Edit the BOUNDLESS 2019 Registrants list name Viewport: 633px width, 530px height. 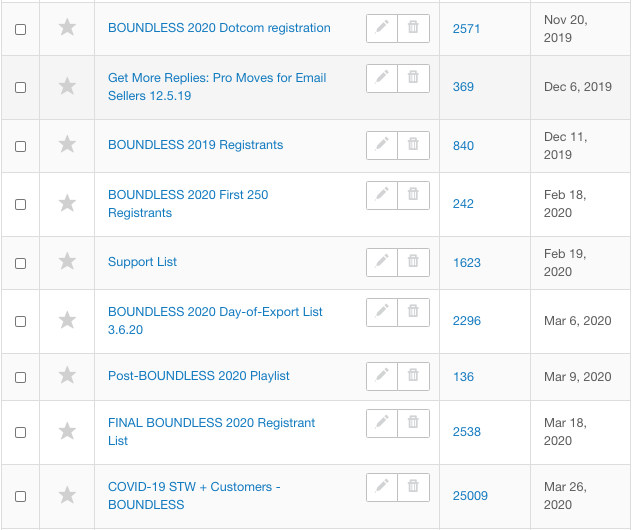(x=382, y=145)
